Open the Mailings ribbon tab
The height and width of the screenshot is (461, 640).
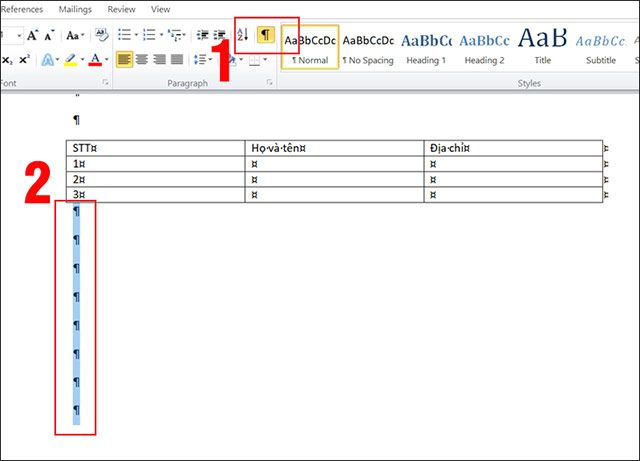76,9
